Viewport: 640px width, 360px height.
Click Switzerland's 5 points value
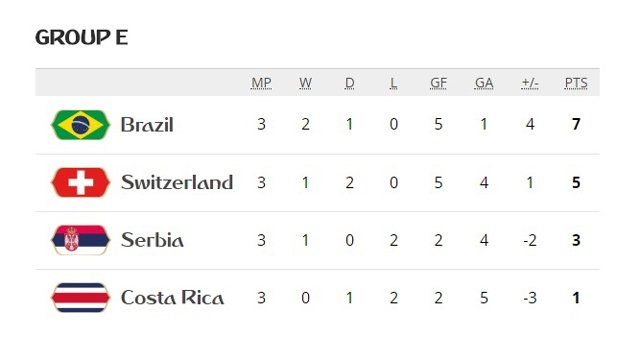click(576, 182)
